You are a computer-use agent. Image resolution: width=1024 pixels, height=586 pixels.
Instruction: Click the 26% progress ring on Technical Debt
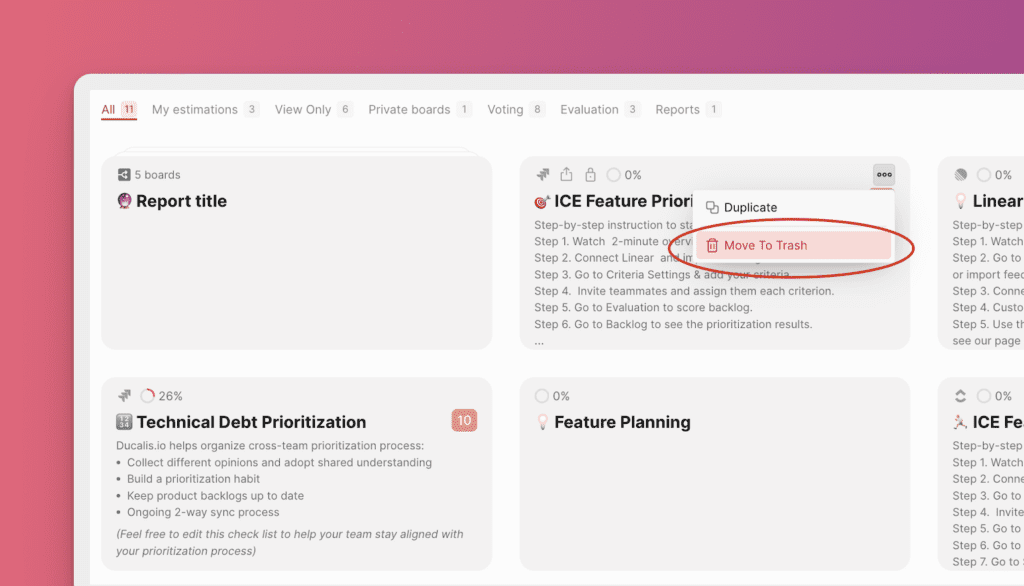pyautogui.click(x=148, y=396)
